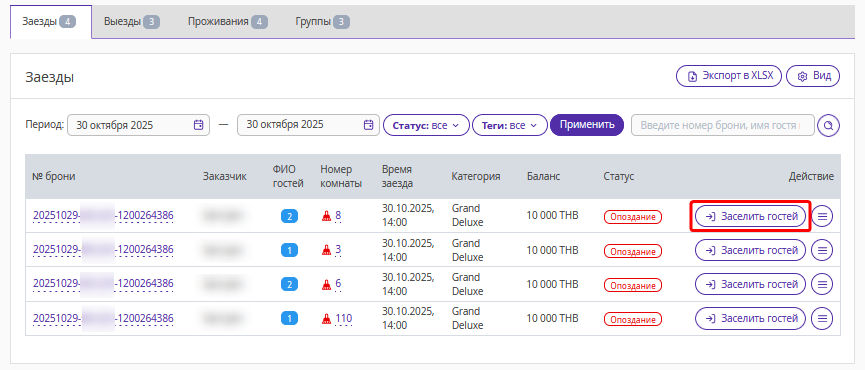Open the action menu for room 3 row
The image size is (865, 370).
pos(823,250)
